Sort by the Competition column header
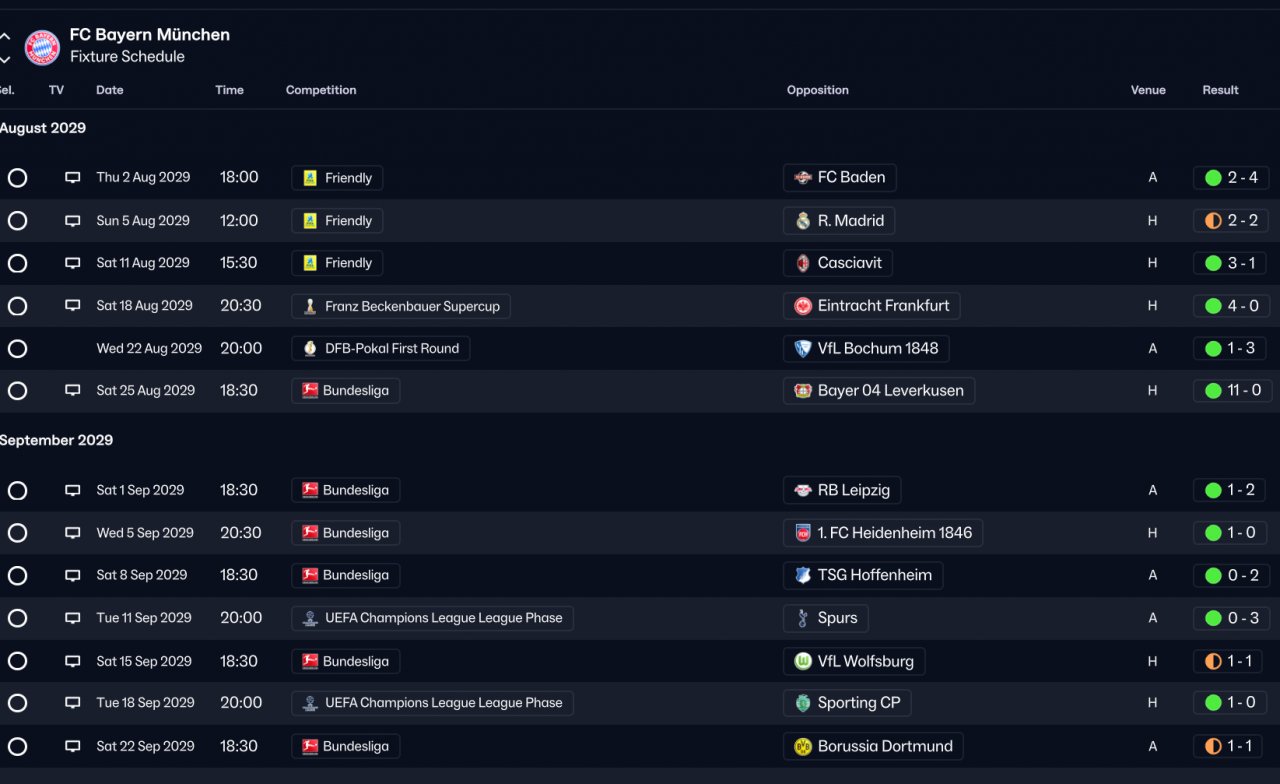1280x784 pixels. 321,90
